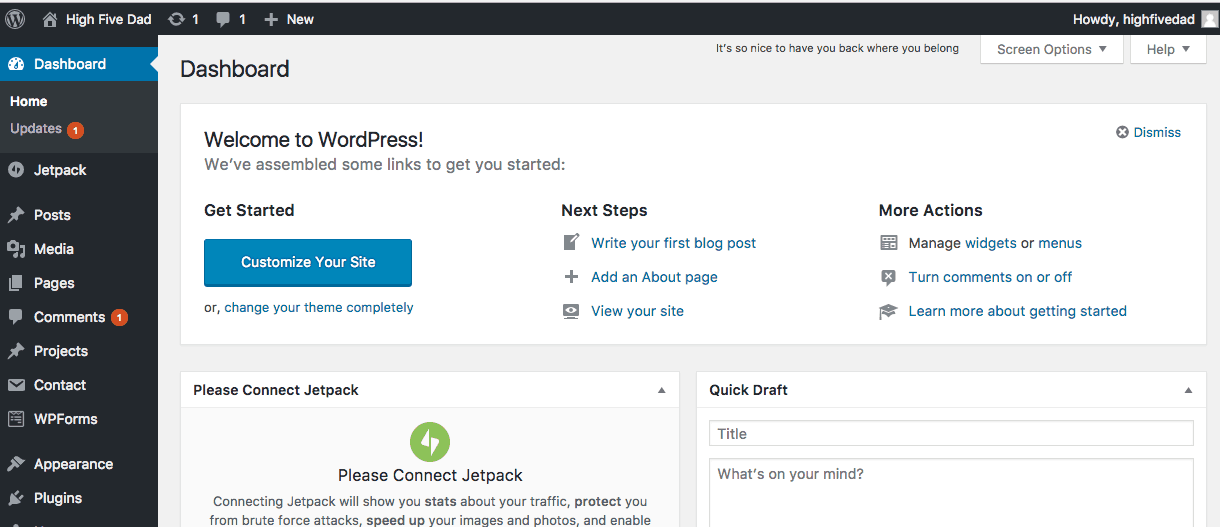The width and height of the screenshot is (1220, 527).
Task: Click the WordPress logo icon
Action: point(15,19)
